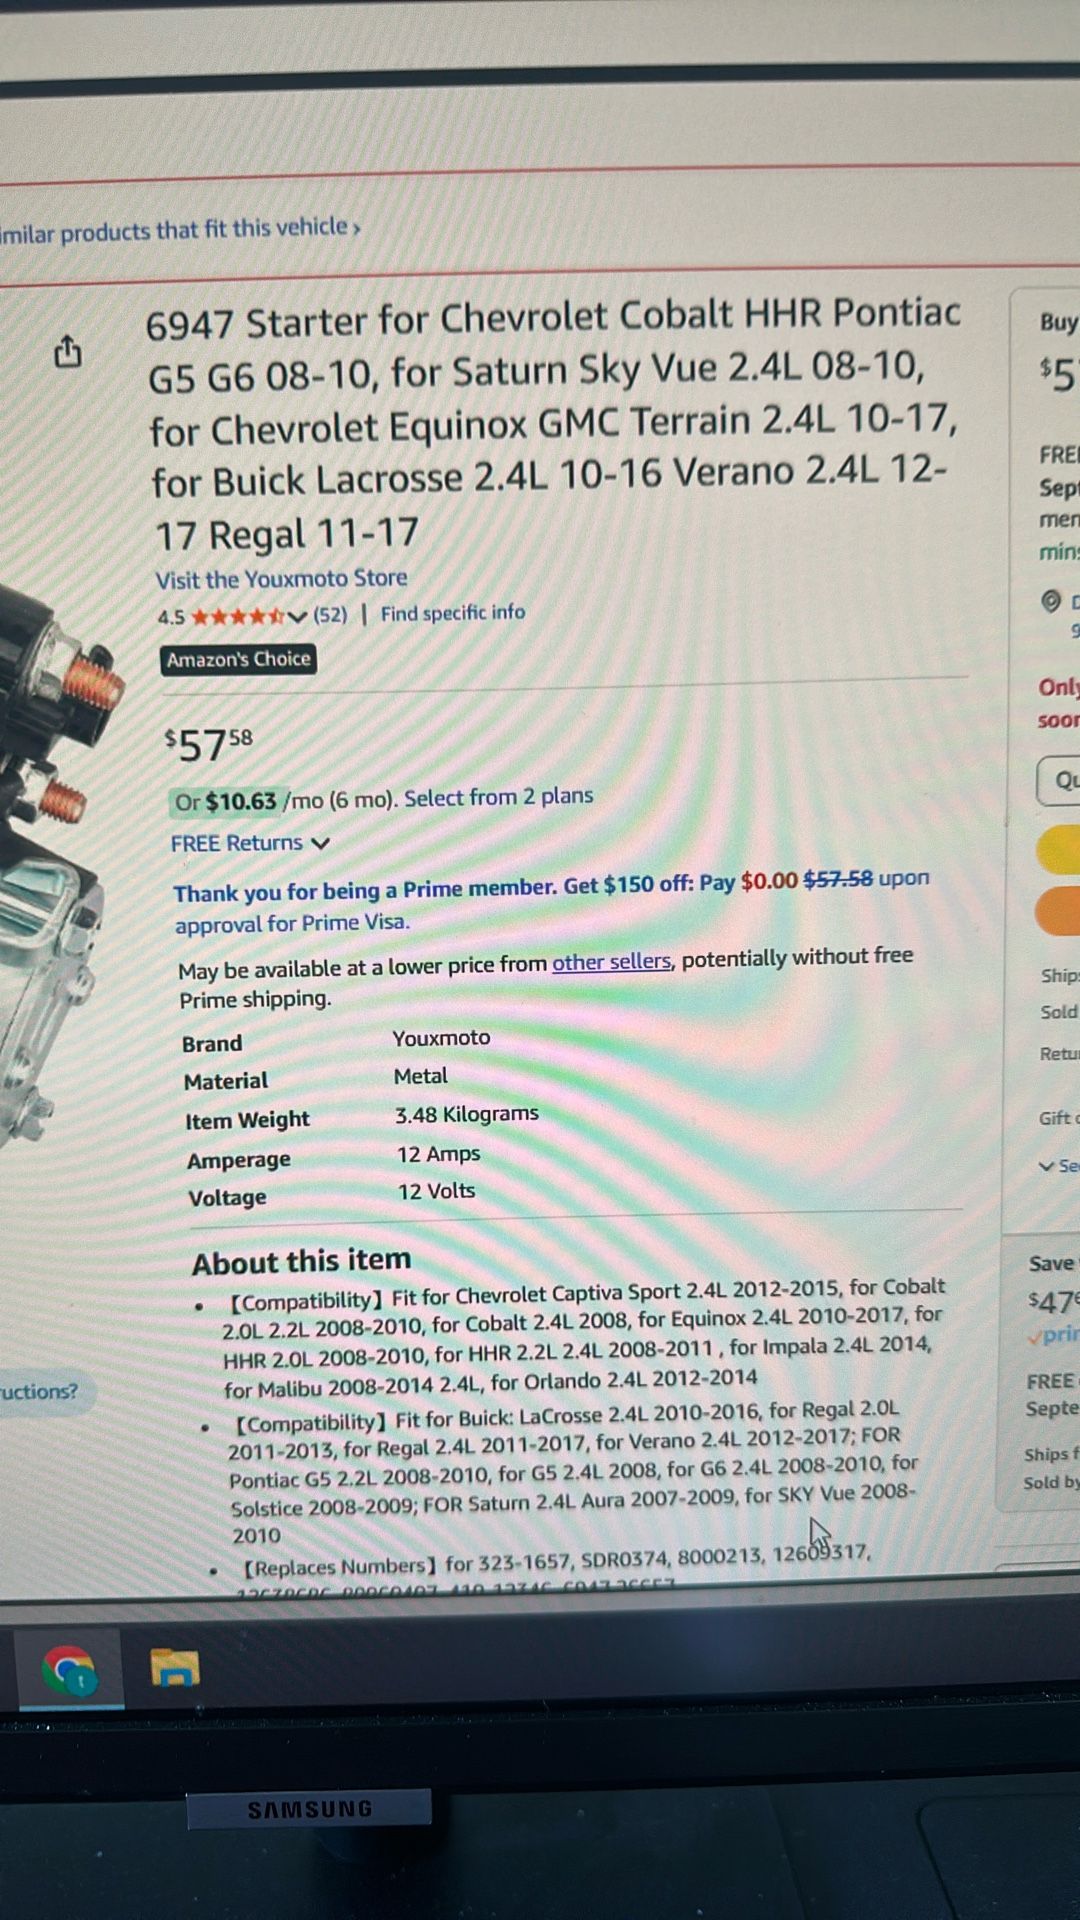Click the location pin icon in buy box

pos(1050,601)
